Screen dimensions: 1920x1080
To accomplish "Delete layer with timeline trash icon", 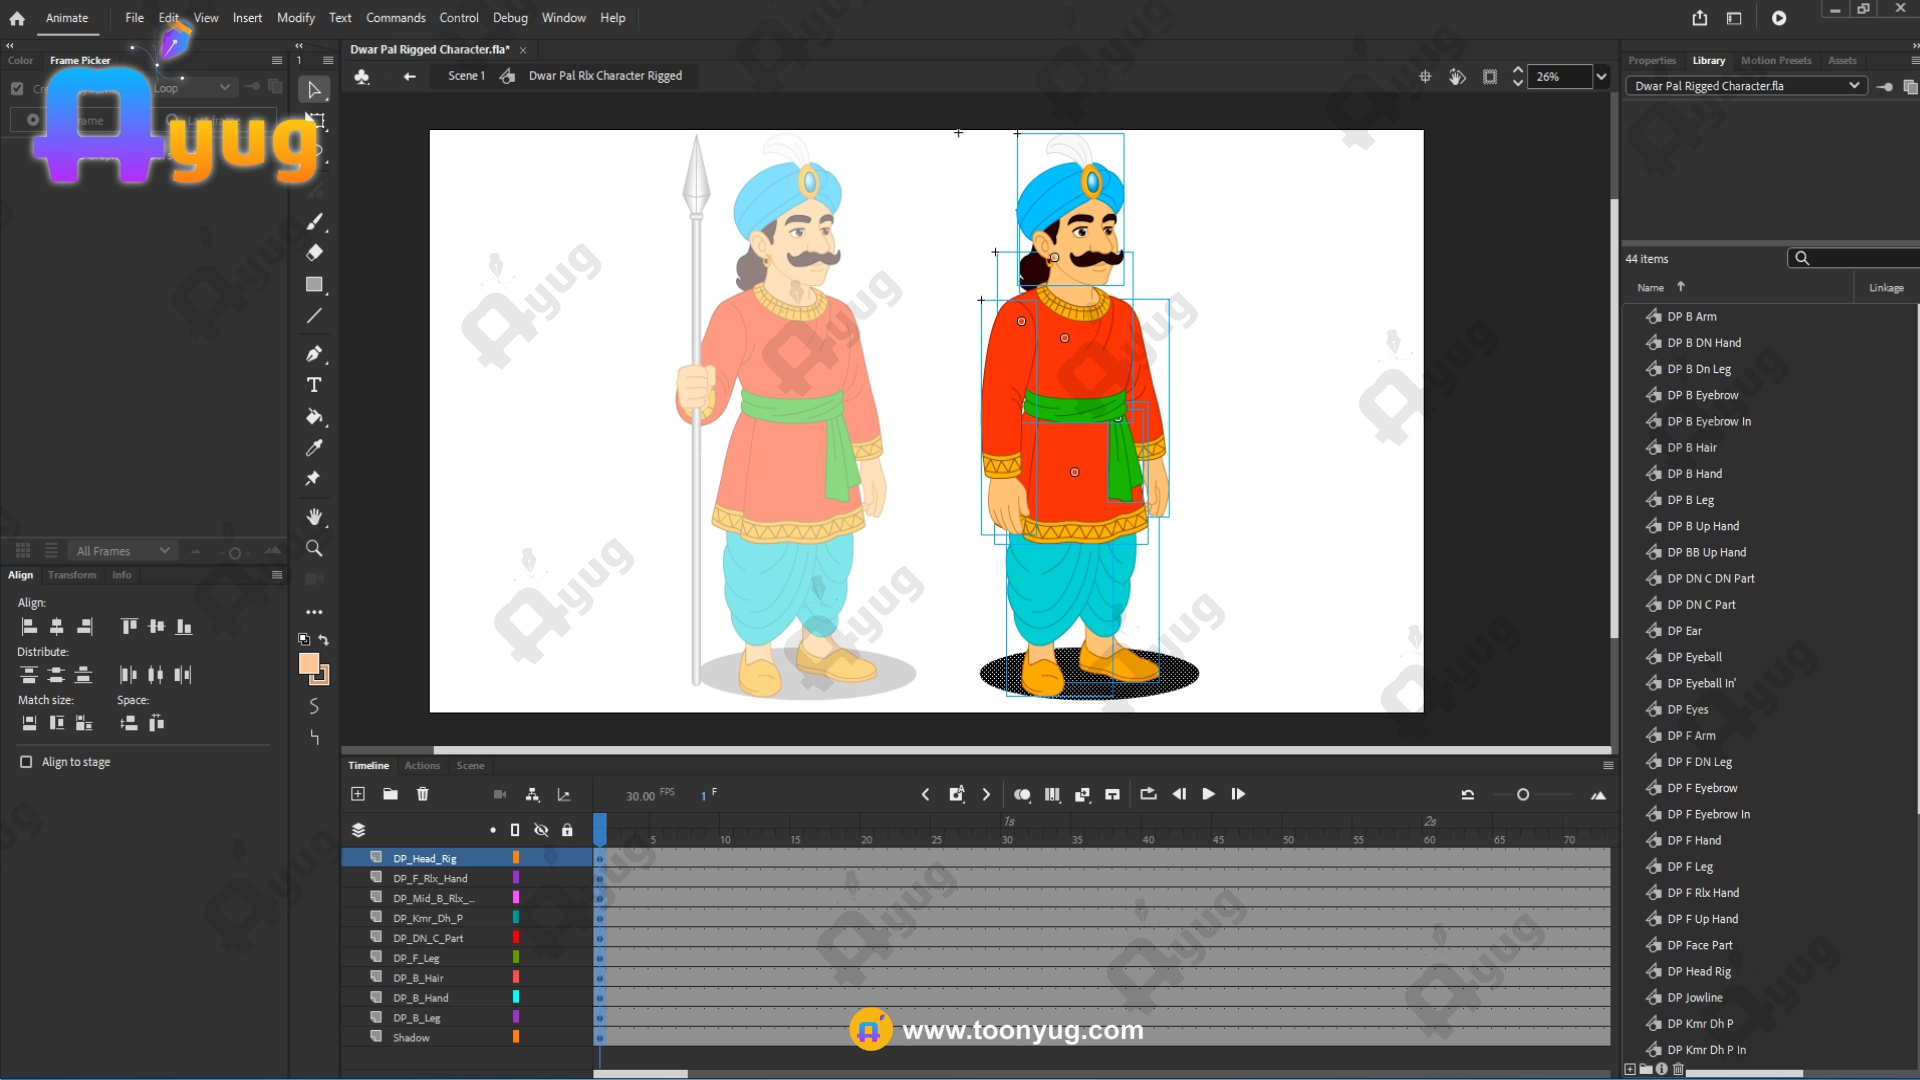I will (422, 794).
